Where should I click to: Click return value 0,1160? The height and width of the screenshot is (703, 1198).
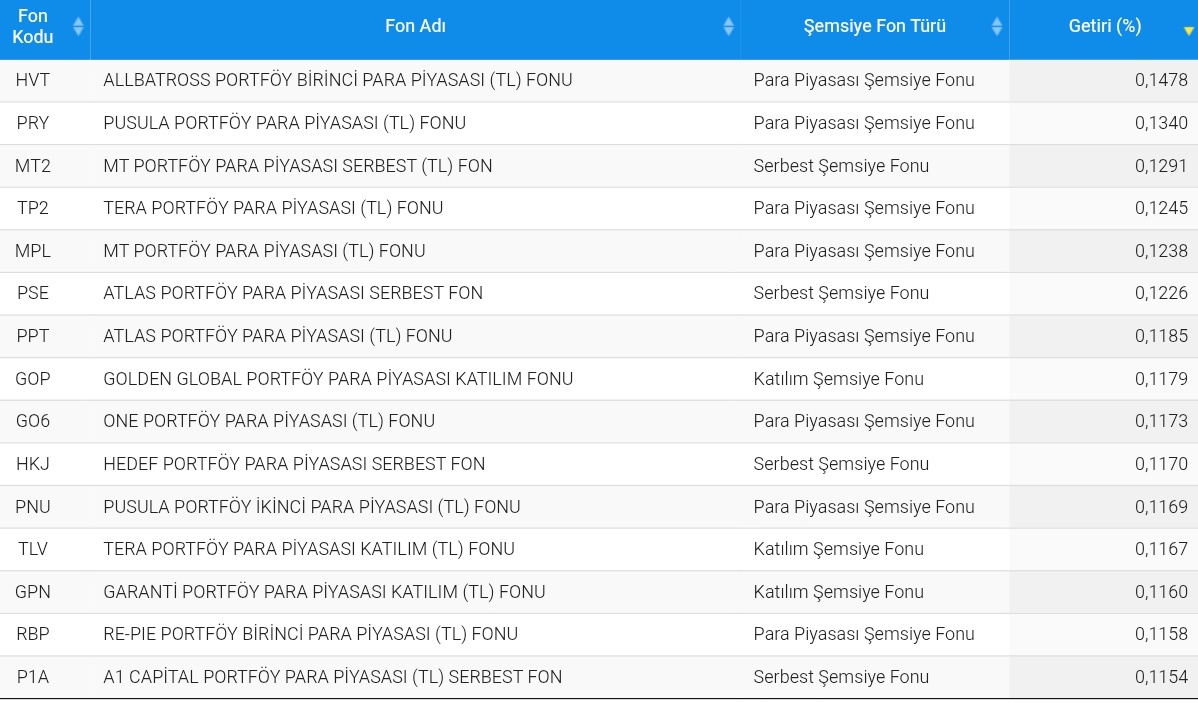(1161, 591)
